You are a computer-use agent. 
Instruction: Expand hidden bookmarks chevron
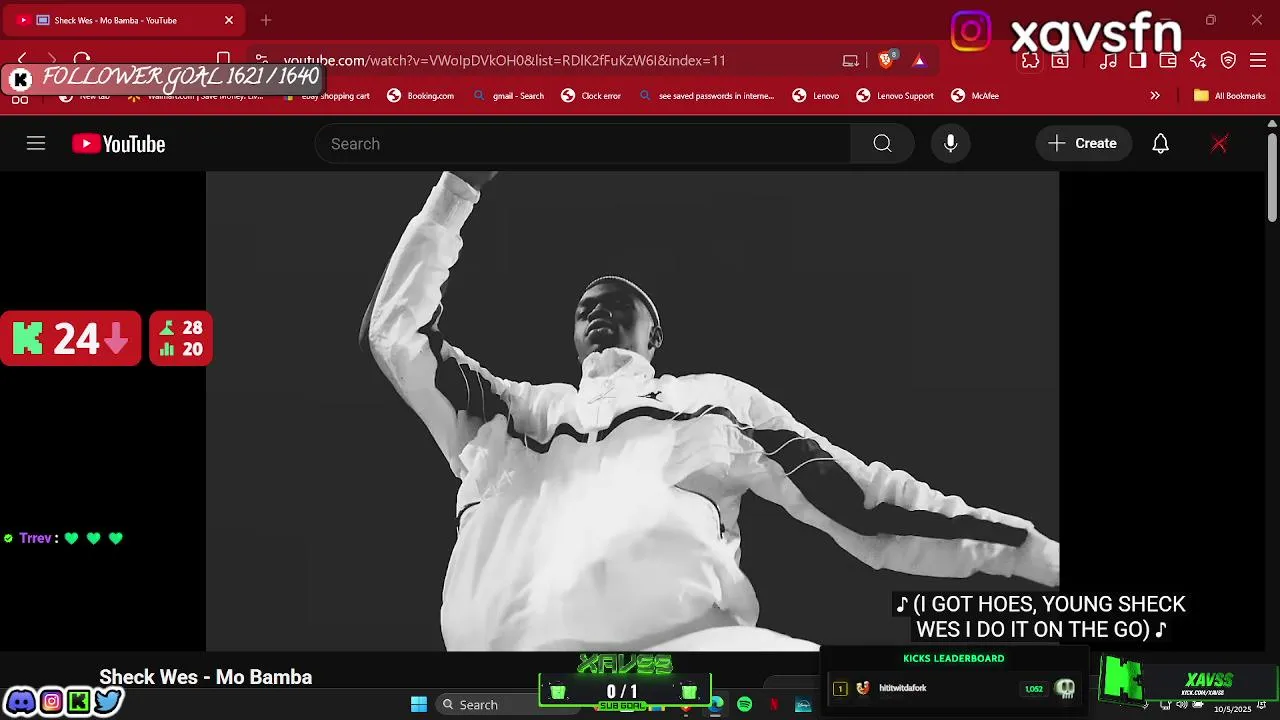(x=1155, y=96)
